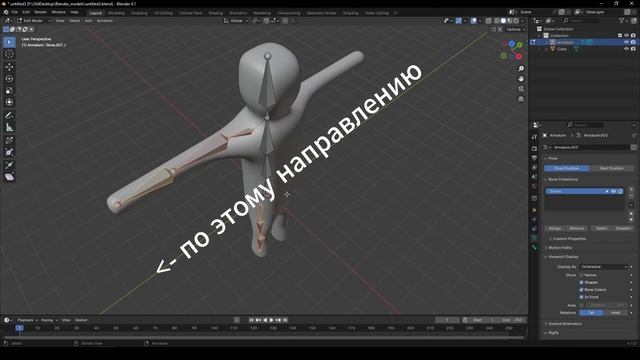Viewport: 640px width, 360px height.
Task: Open the Edit menu
Action: 26,12
